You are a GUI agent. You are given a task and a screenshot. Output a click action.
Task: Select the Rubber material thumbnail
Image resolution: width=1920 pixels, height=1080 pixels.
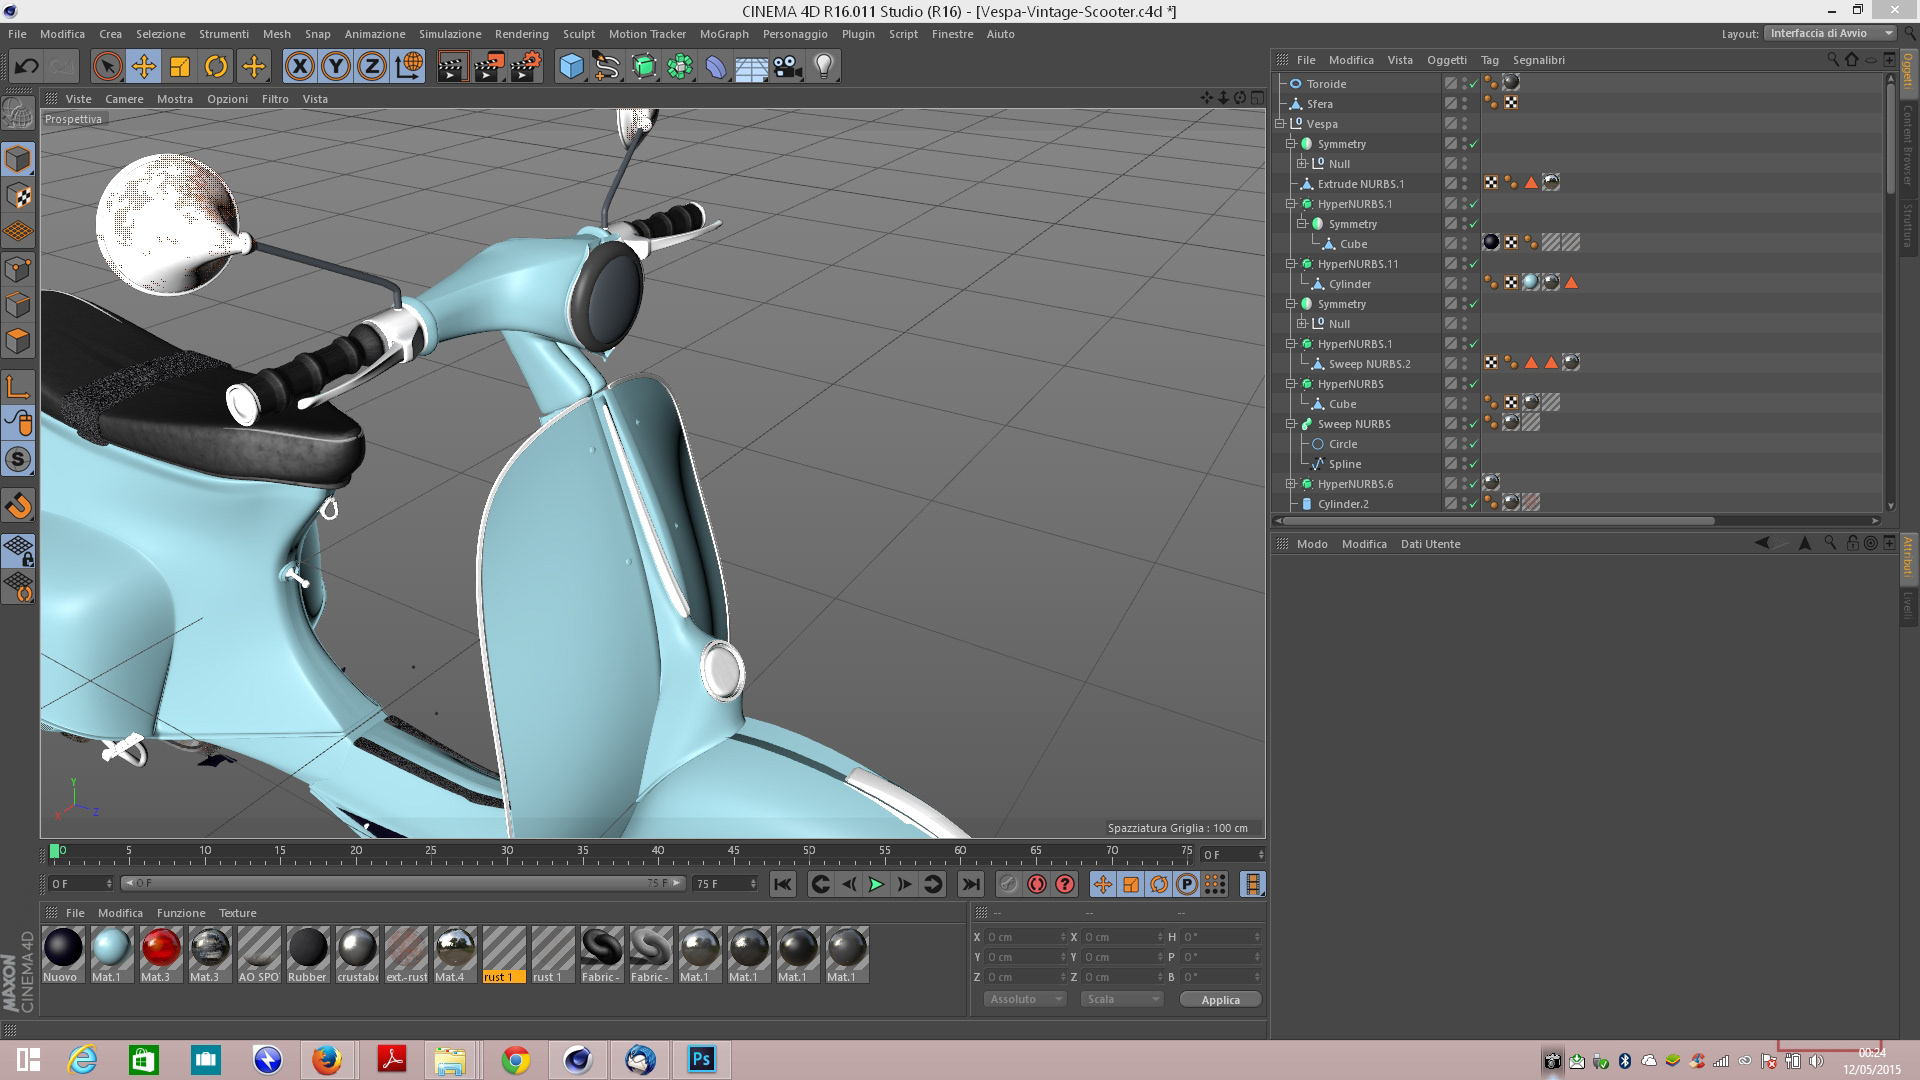pos(307,955)
